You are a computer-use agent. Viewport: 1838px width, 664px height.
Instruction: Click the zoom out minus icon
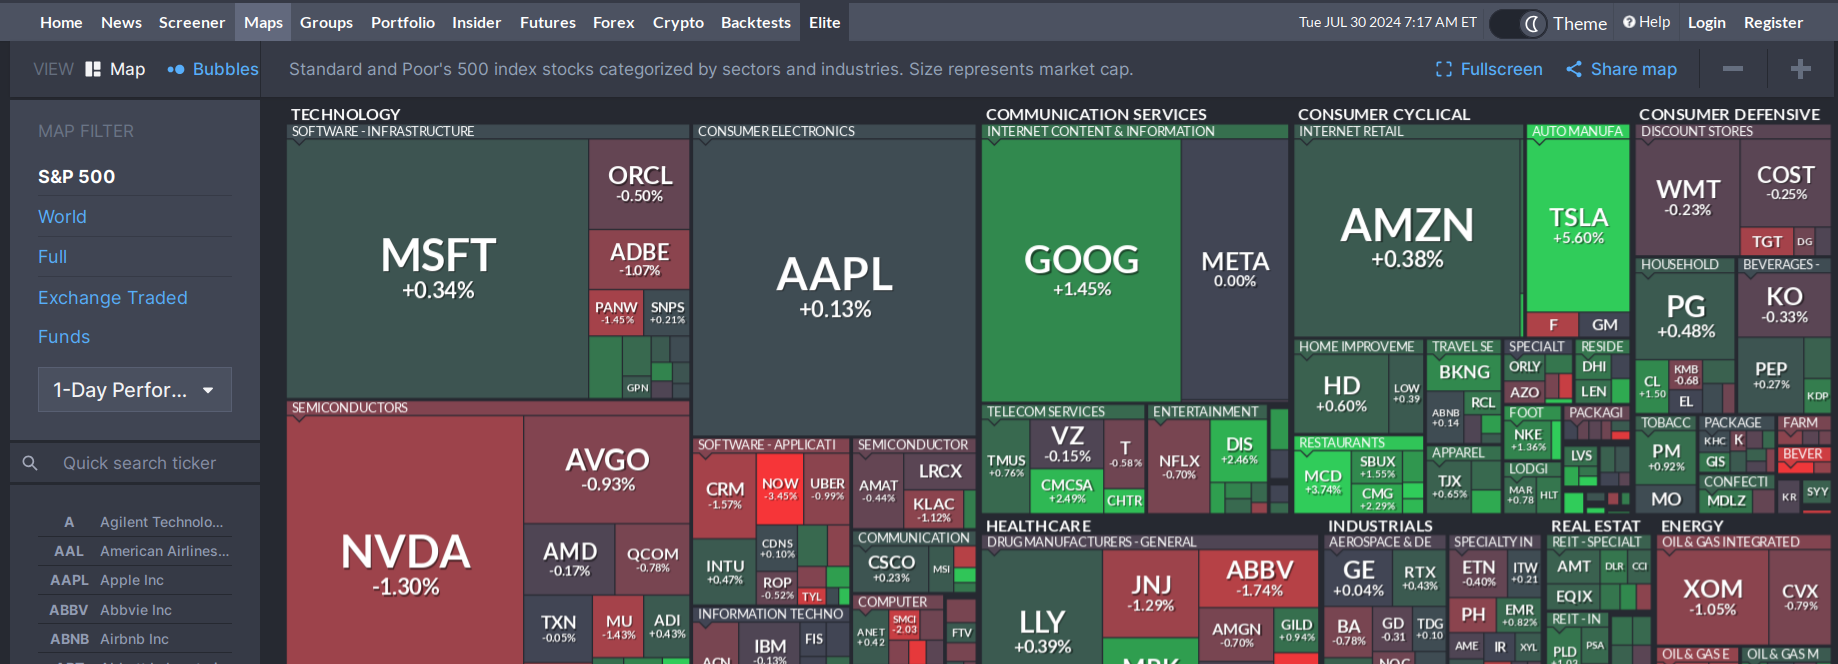[1733, 69]
